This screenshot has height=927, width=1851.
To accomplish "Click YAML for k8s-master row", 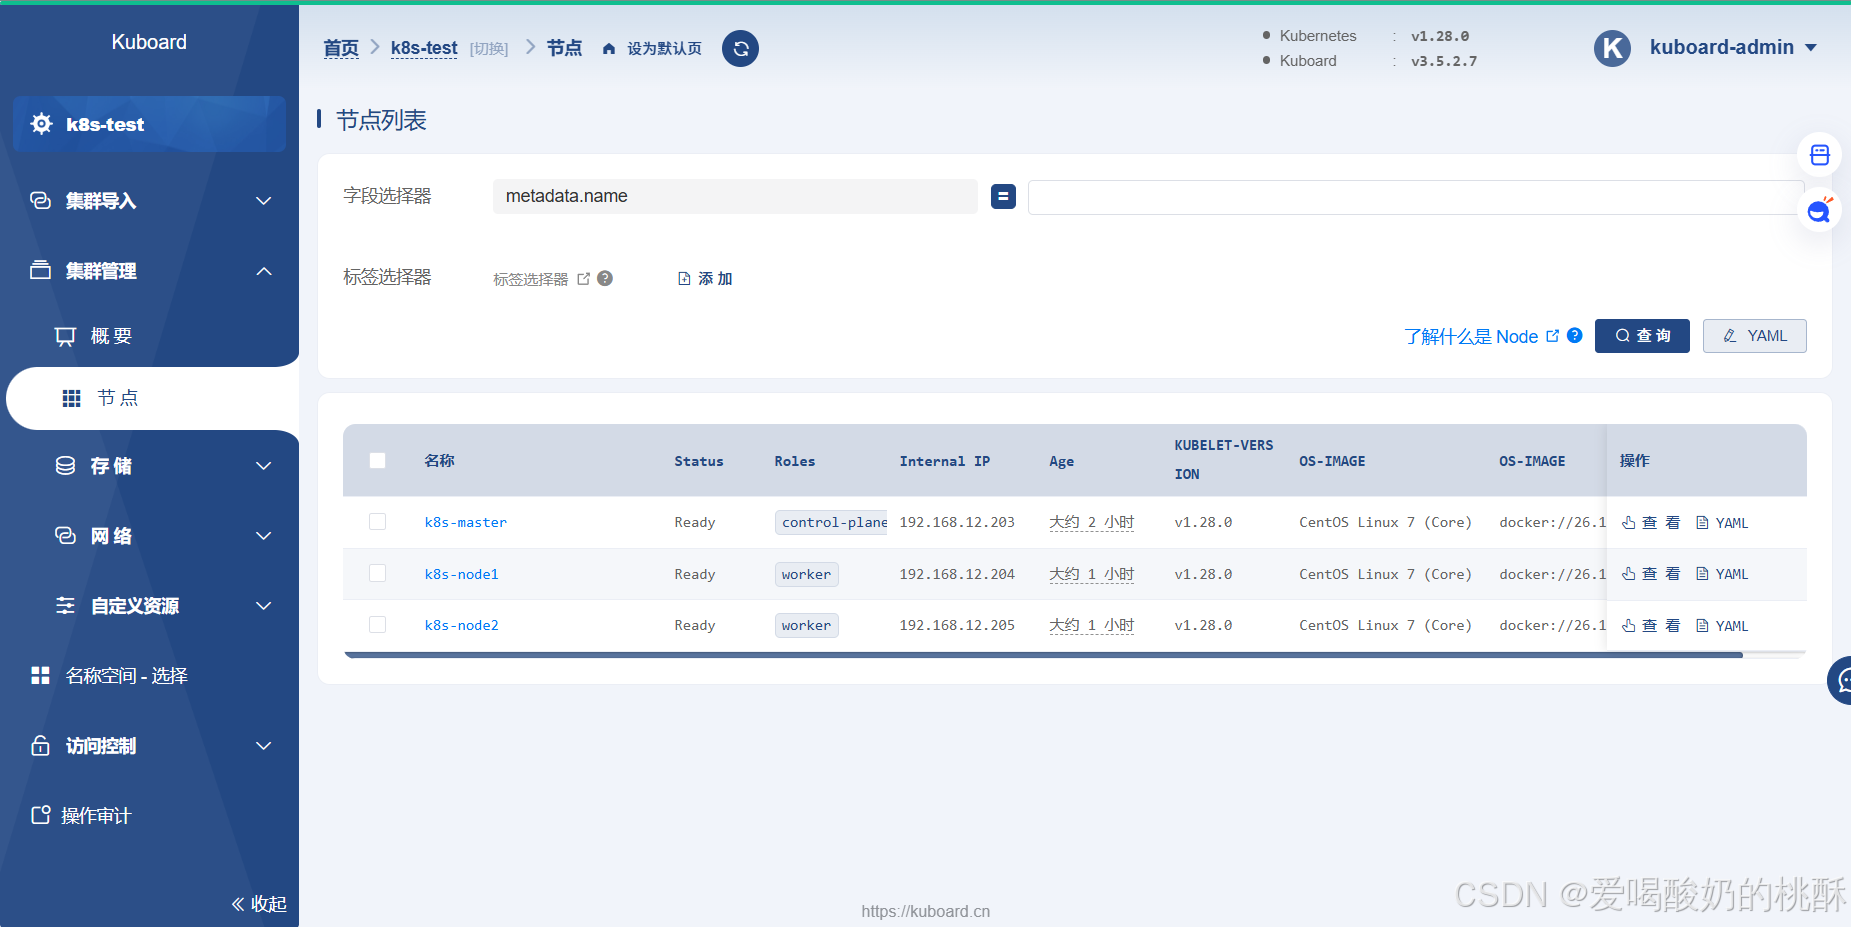I will tap(1722, 522).
